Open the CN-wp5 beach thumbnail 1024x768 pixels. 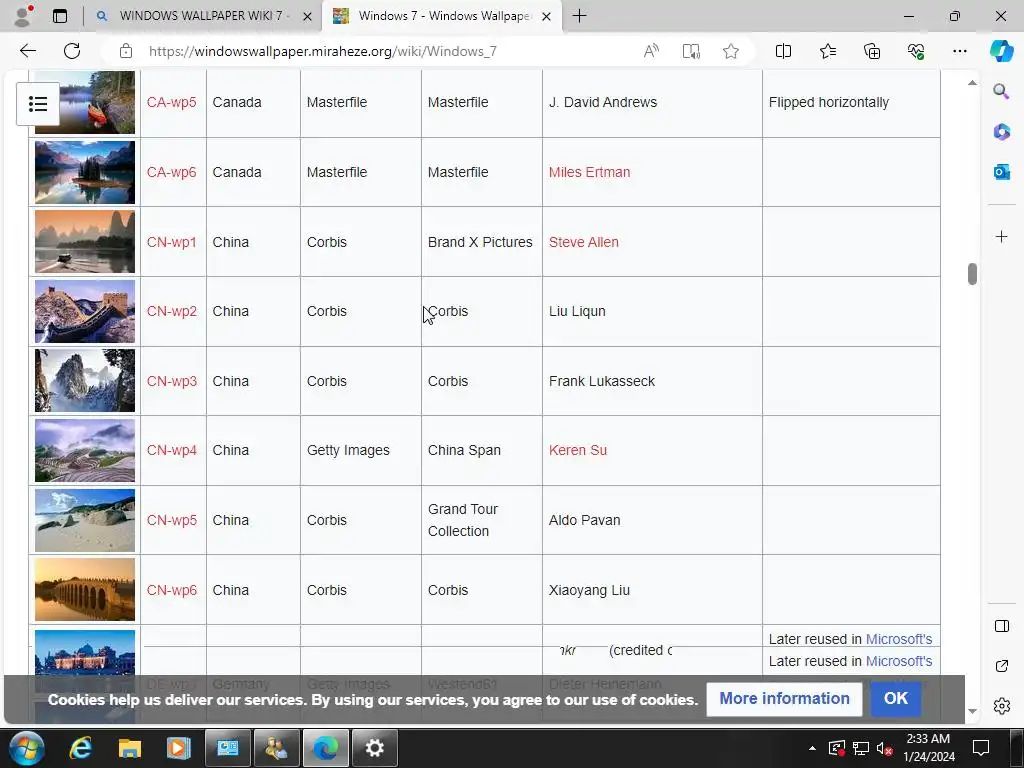tap(85, 520)
